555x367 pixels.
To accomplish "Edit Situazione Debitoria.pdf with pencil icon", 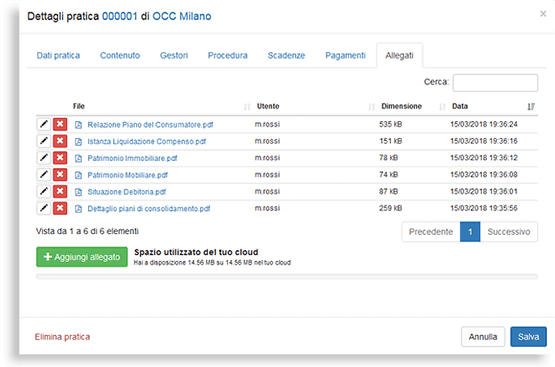I will tap(44, 191).
